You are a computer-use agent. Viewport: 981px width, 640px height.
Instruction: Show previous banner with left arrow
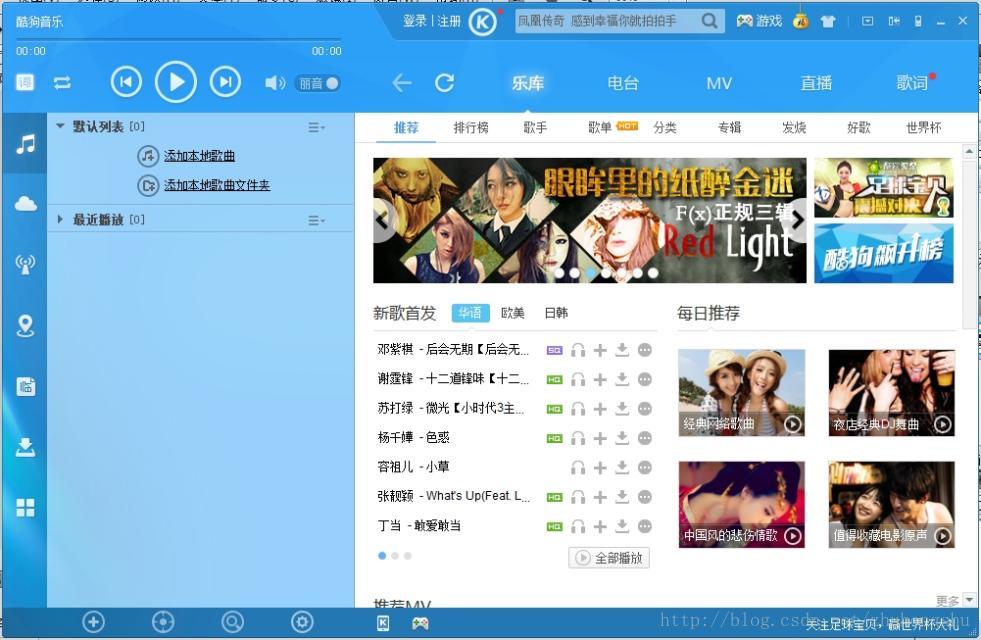384,220
